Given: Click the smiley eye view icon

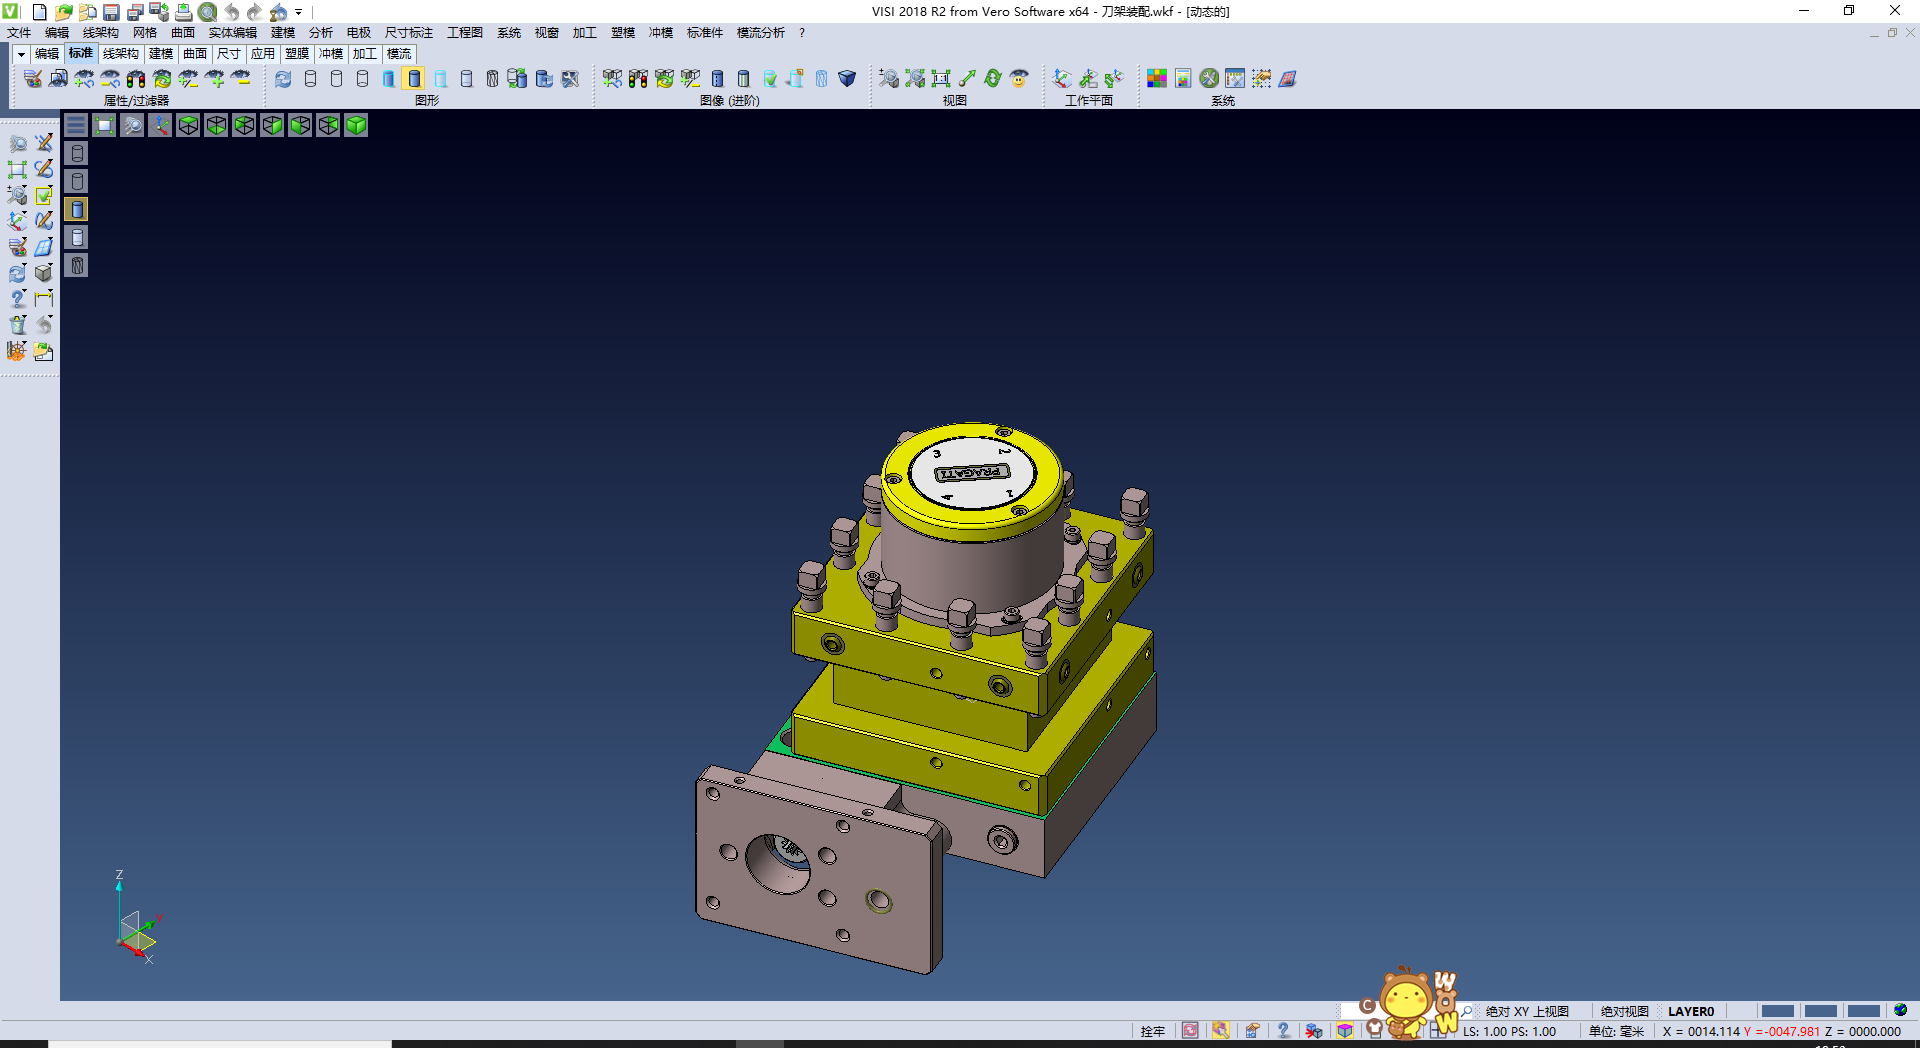Looking at the screenshot, I should (x=1019, y=78).
